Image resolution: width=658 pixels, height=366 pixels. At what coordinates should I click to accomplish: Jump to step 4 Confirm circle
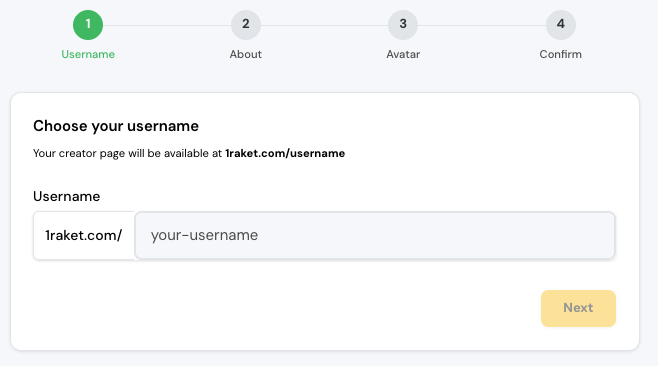(x=561, y=25)
